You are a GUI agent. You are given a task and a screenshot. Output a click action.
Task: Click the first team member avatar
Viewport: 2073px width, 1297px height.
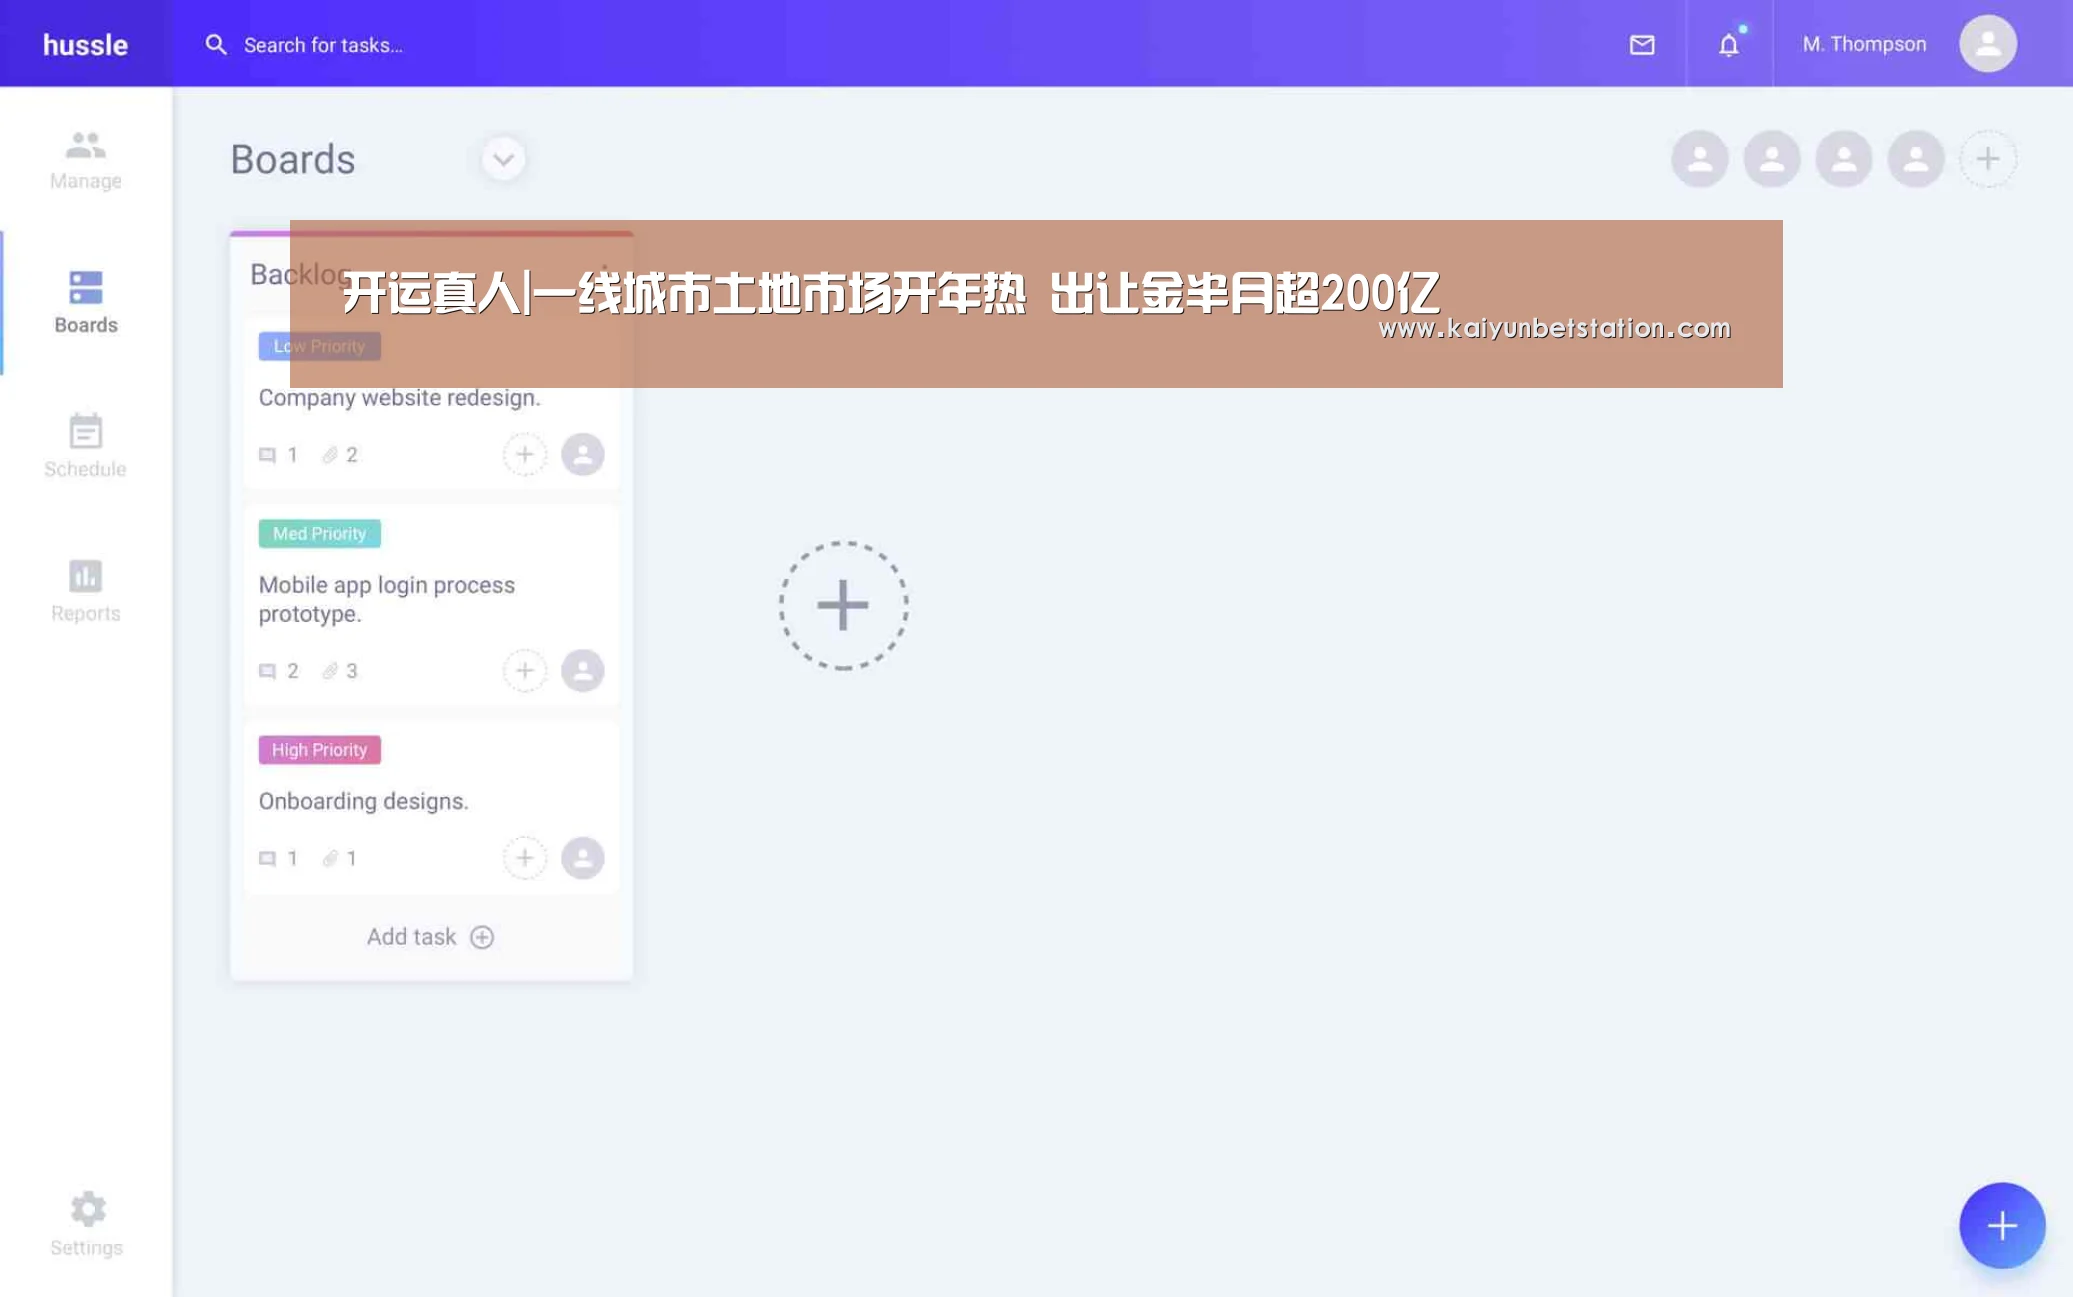tap(1699, 158)
